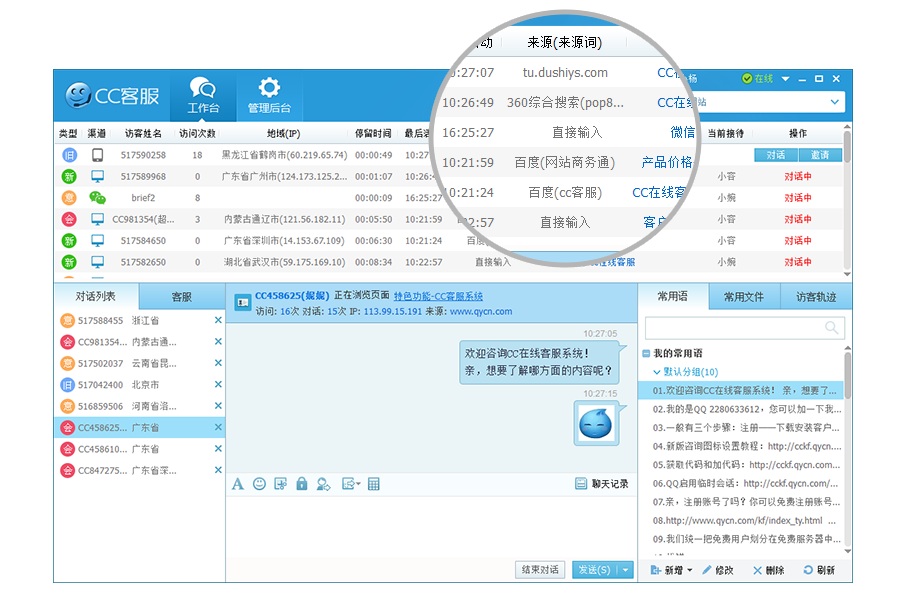Click the screenshot capture icon in chat toolbar
This screenshot has width=900, height=600.
(x=281, y=484)
